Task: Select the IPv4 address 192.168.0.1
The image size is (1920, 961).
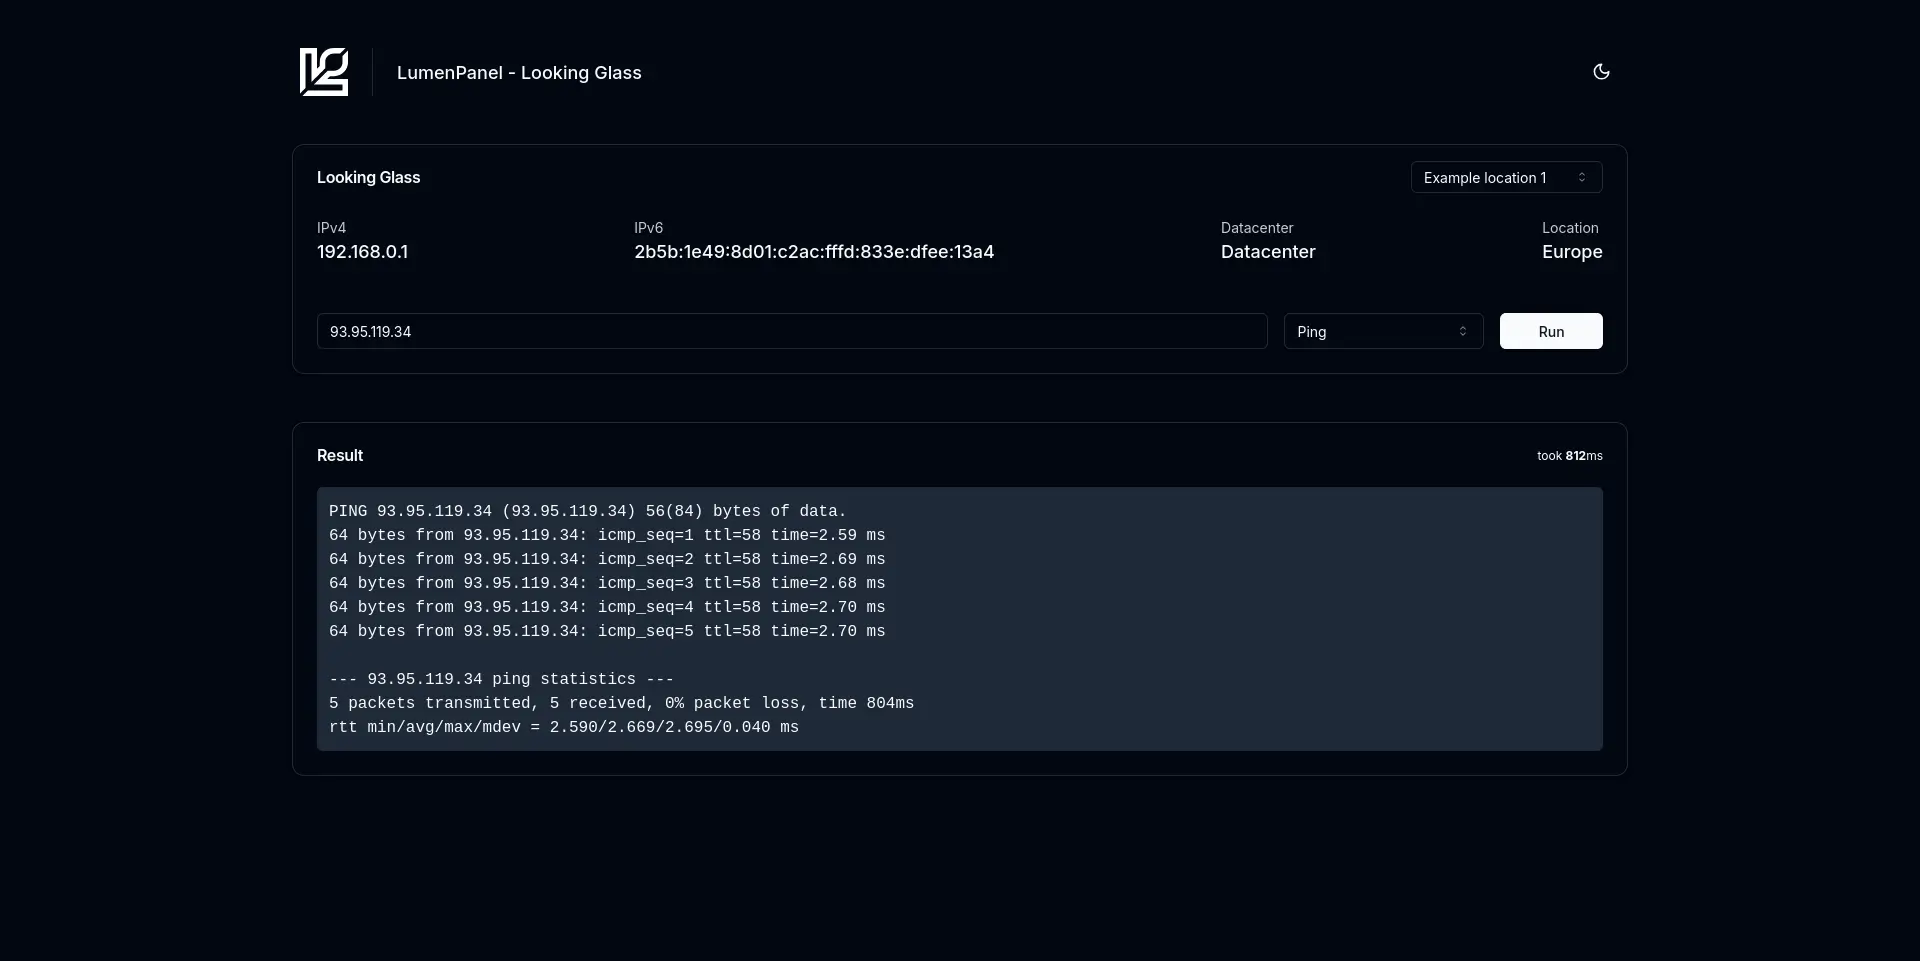Action: click(362, 252)
